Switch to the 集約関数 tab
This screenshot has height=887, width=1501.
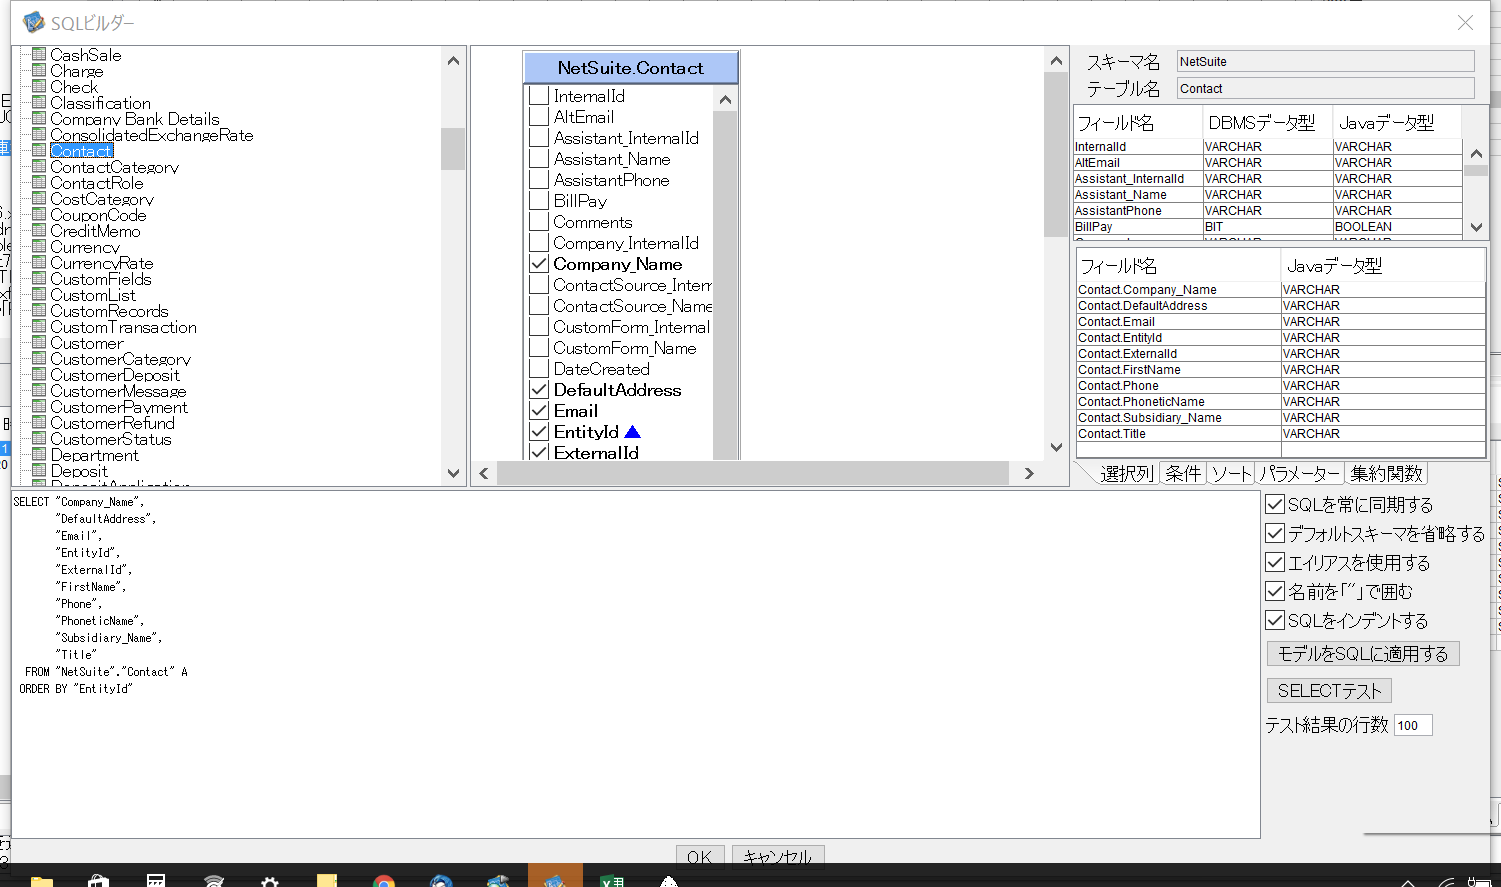pyautogui.click(x=1386, y=474)
